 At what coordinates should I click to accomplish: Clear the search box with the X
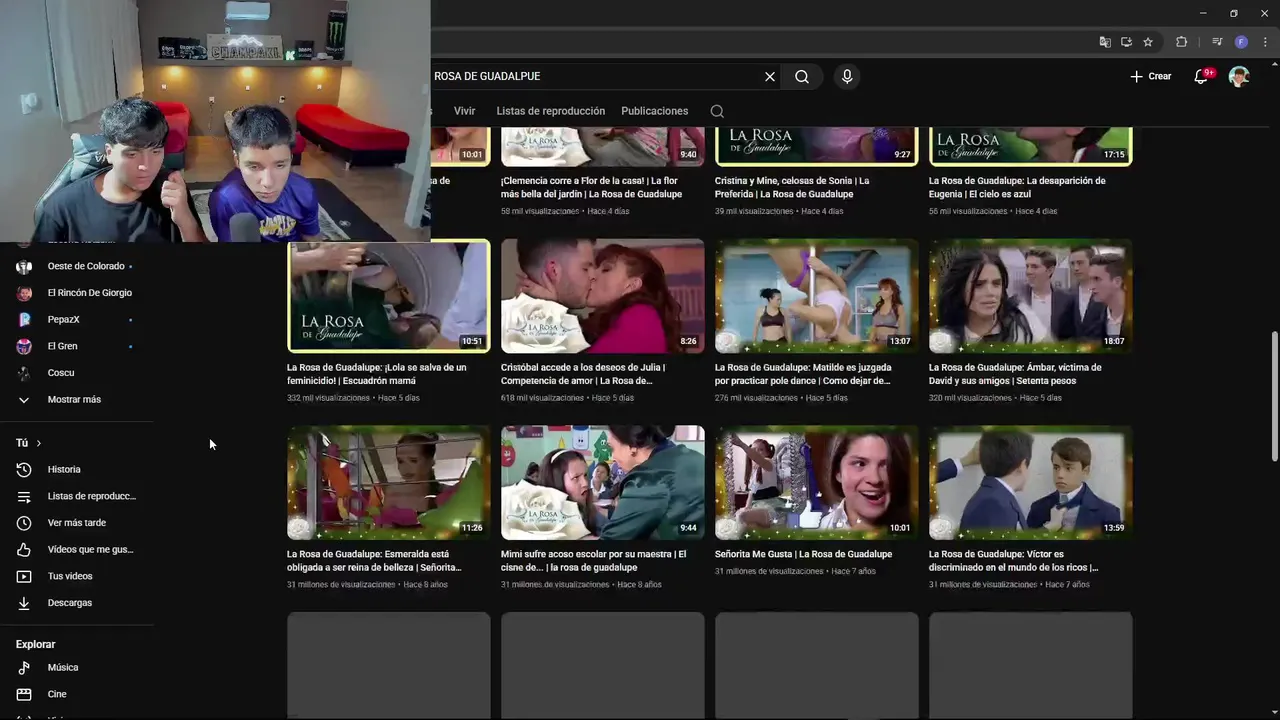pos(770,76)
